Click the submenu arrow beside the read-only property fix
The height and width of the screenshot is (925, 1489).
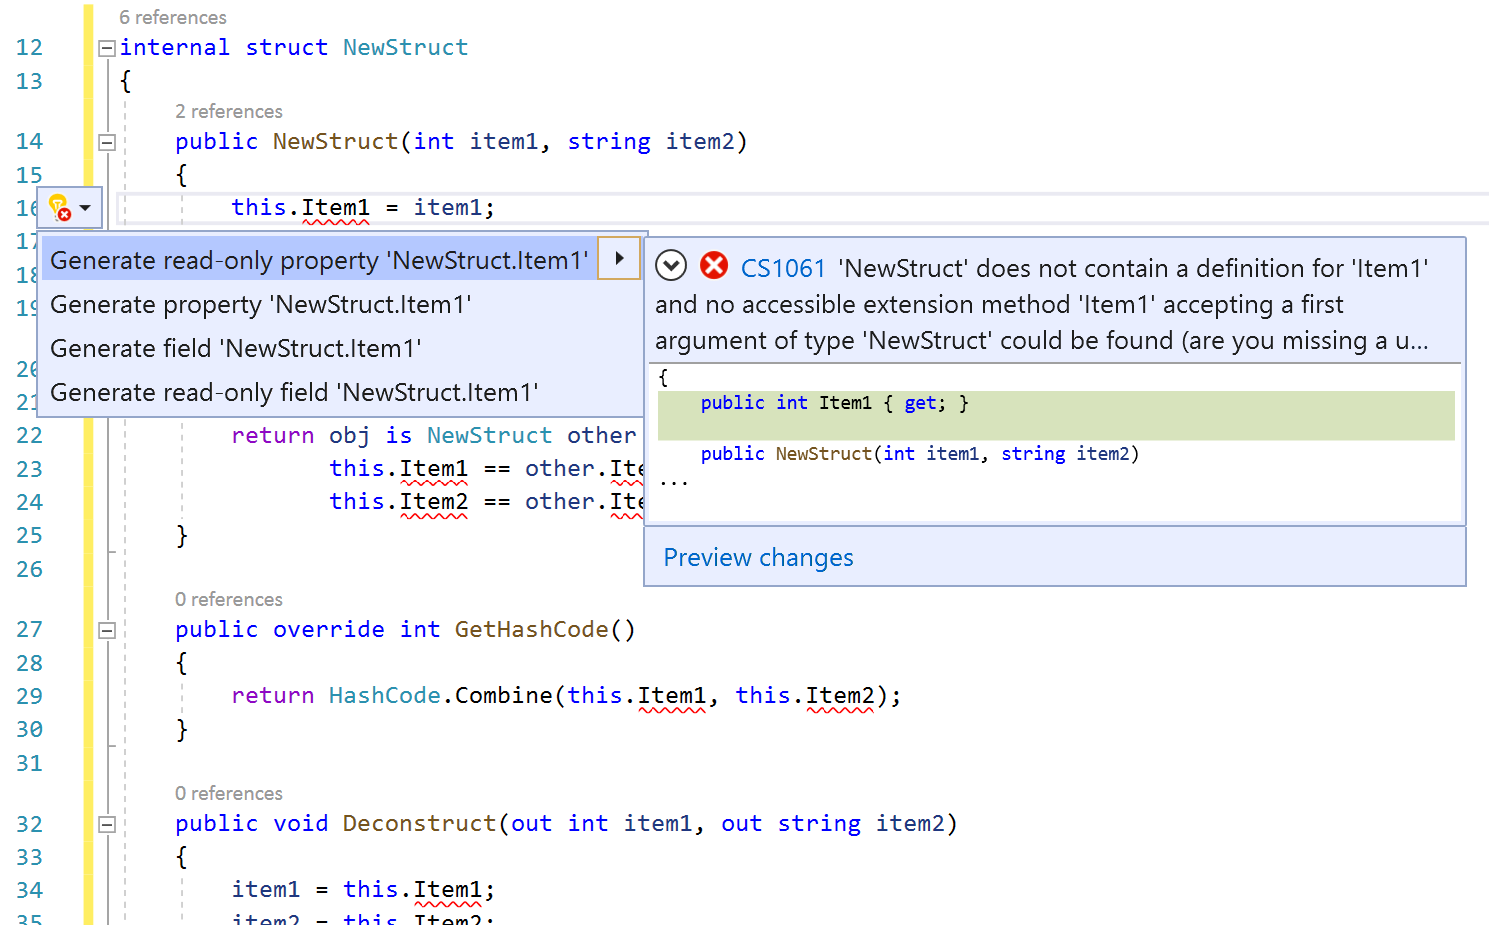[x=619, y=258]
